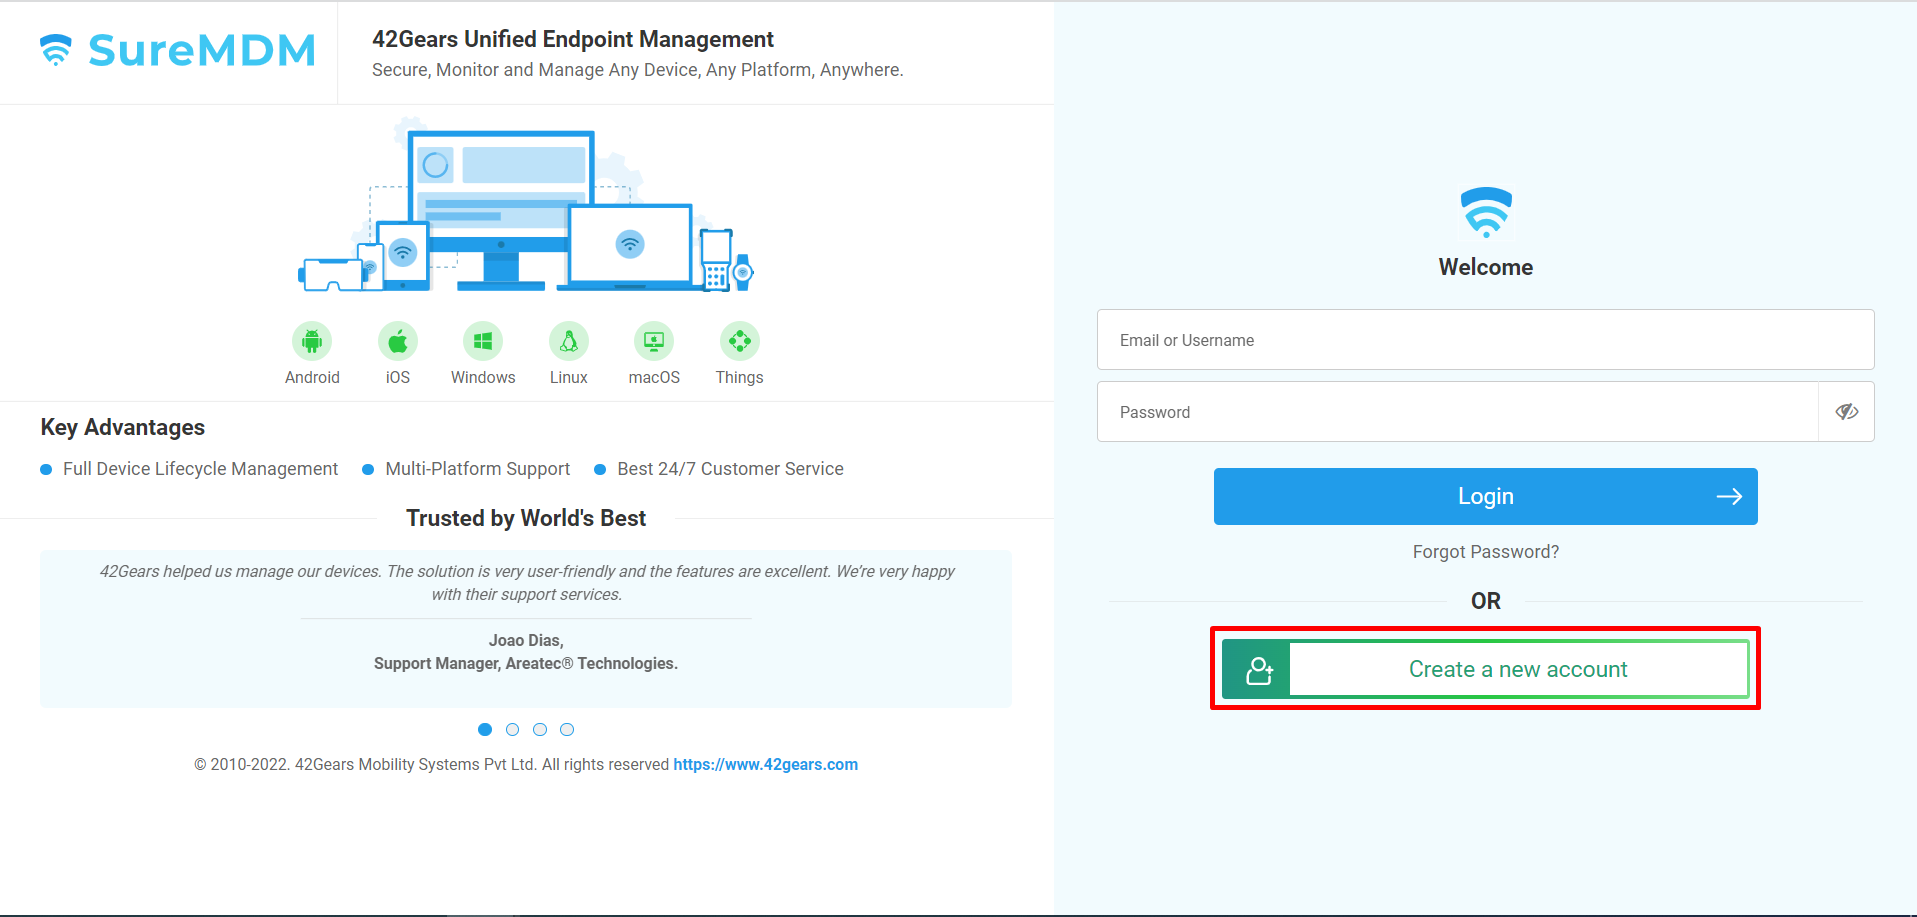
Task: Select the first testimonial carousel dot
Action: (x=485, y=729)
